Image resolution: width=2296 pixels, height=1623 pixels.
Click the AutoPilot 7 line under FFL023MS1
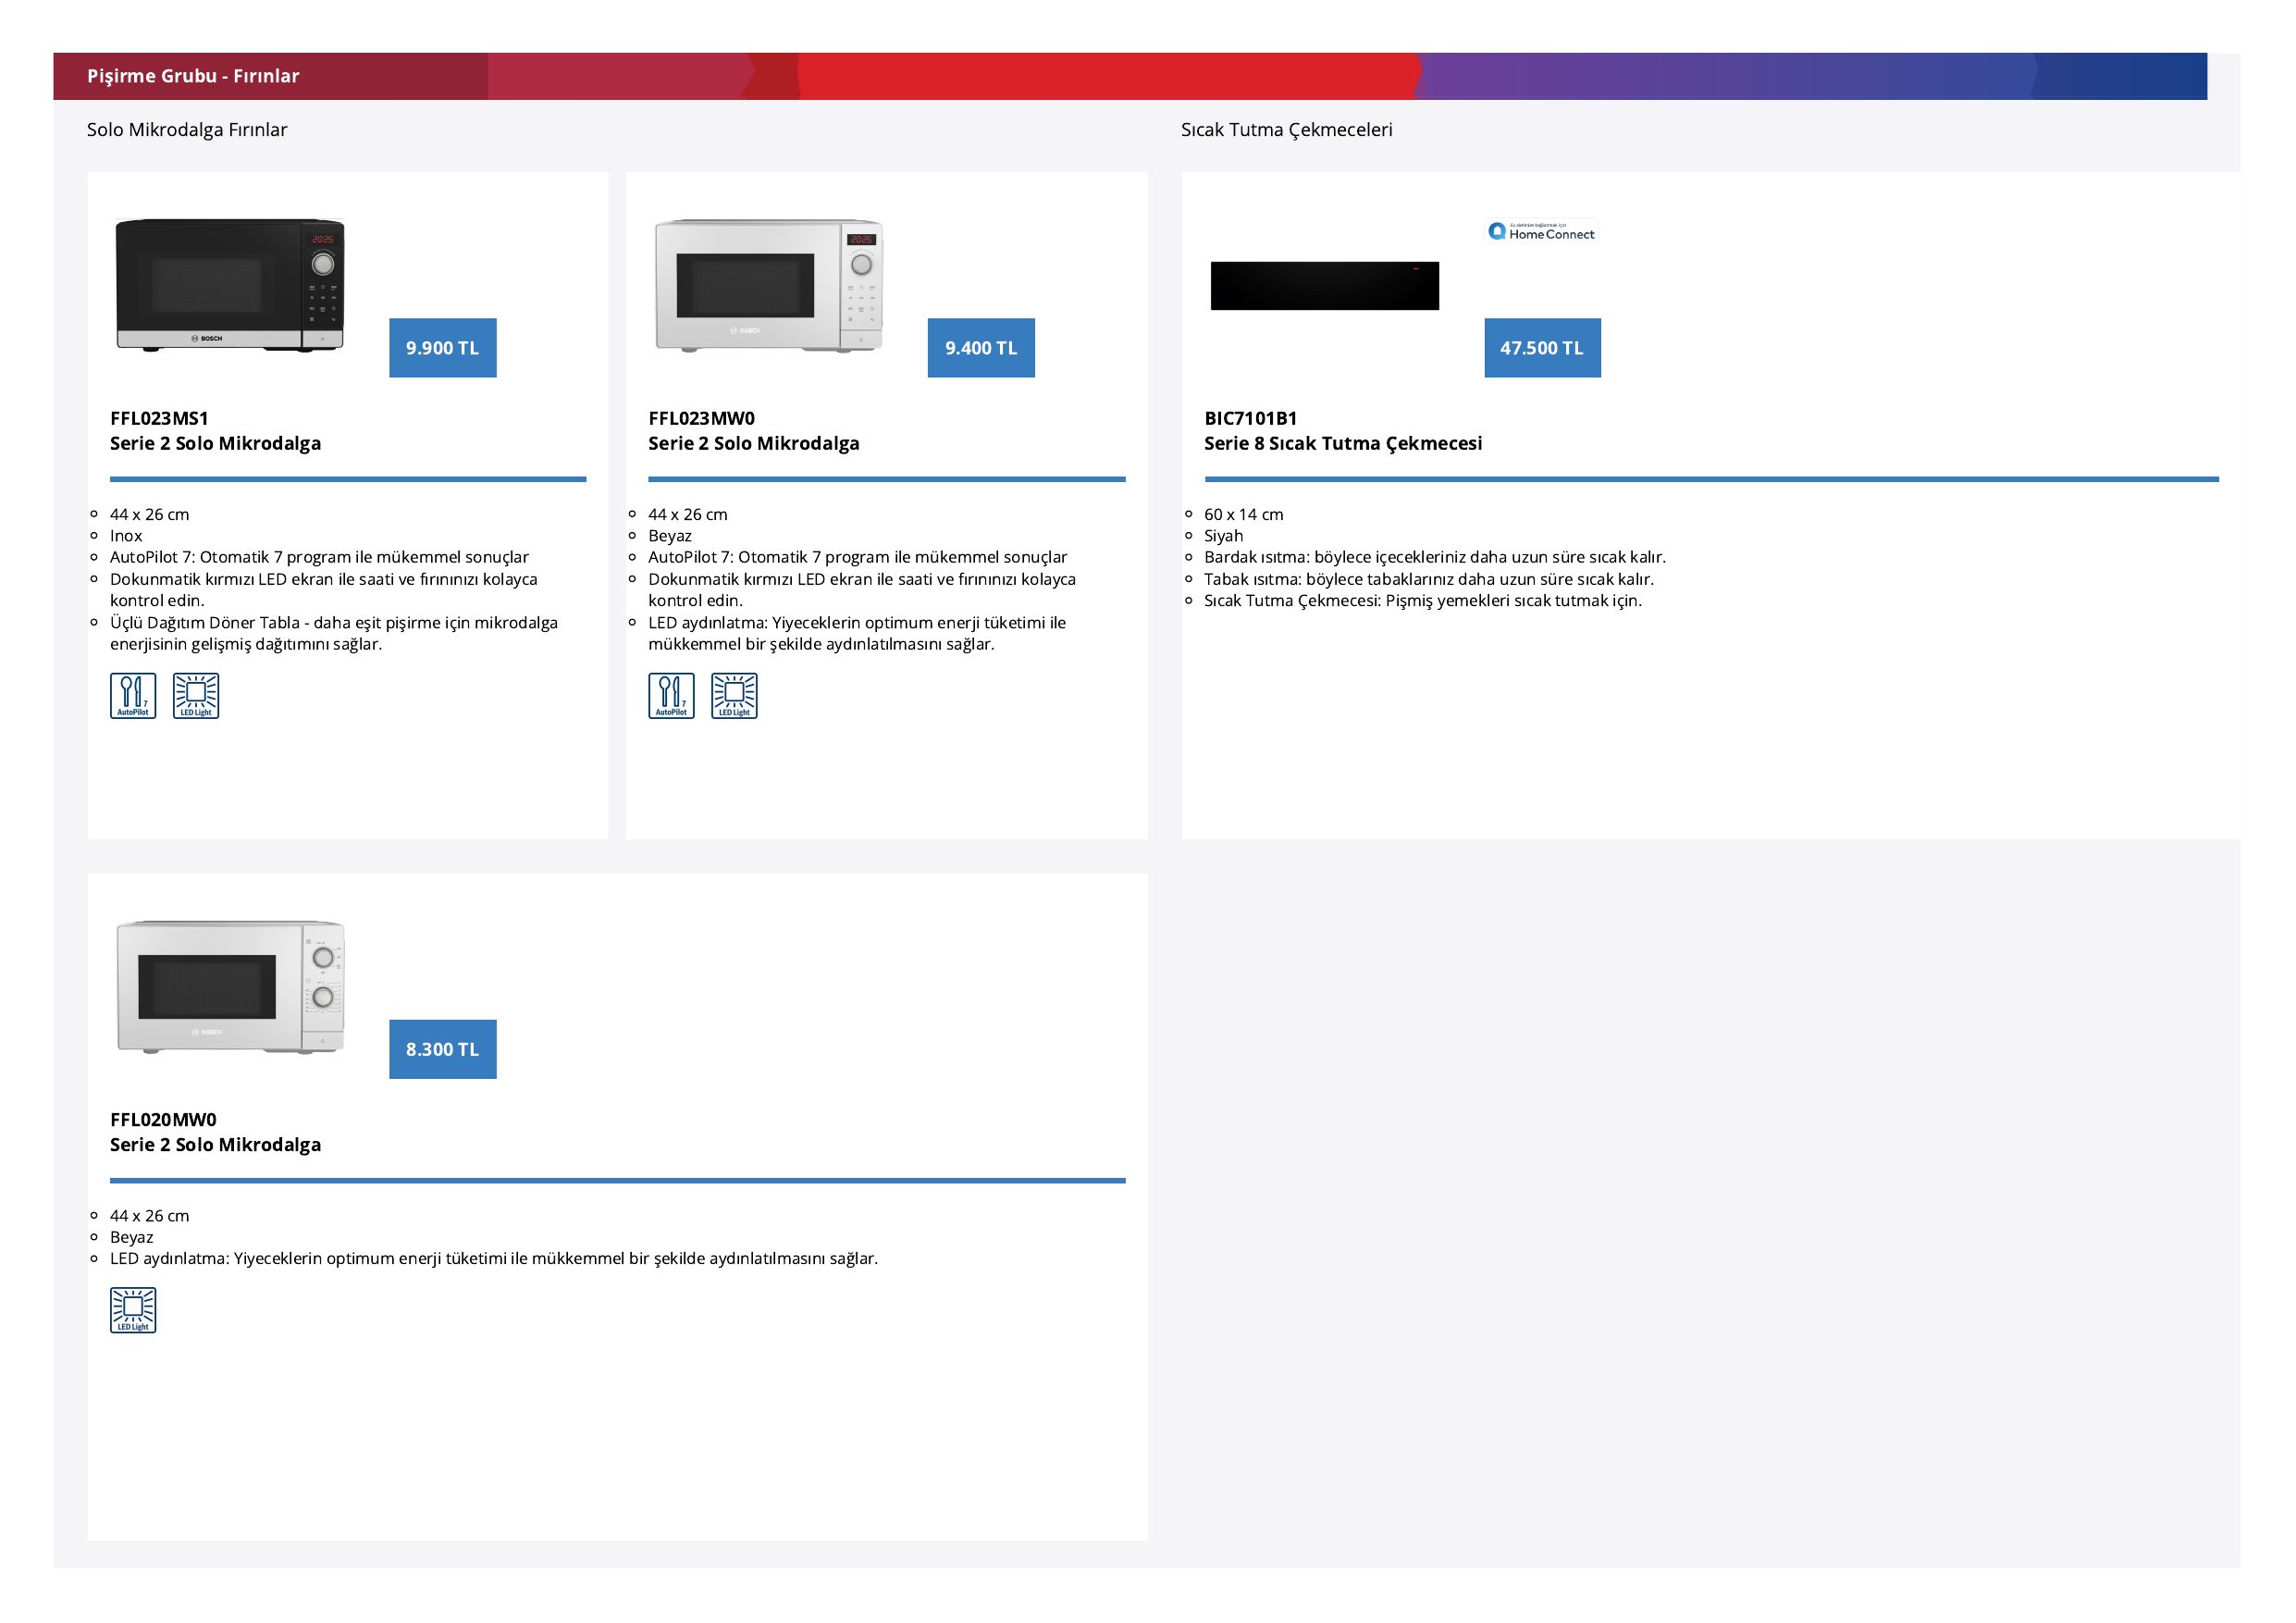click(x=319, y=557)
